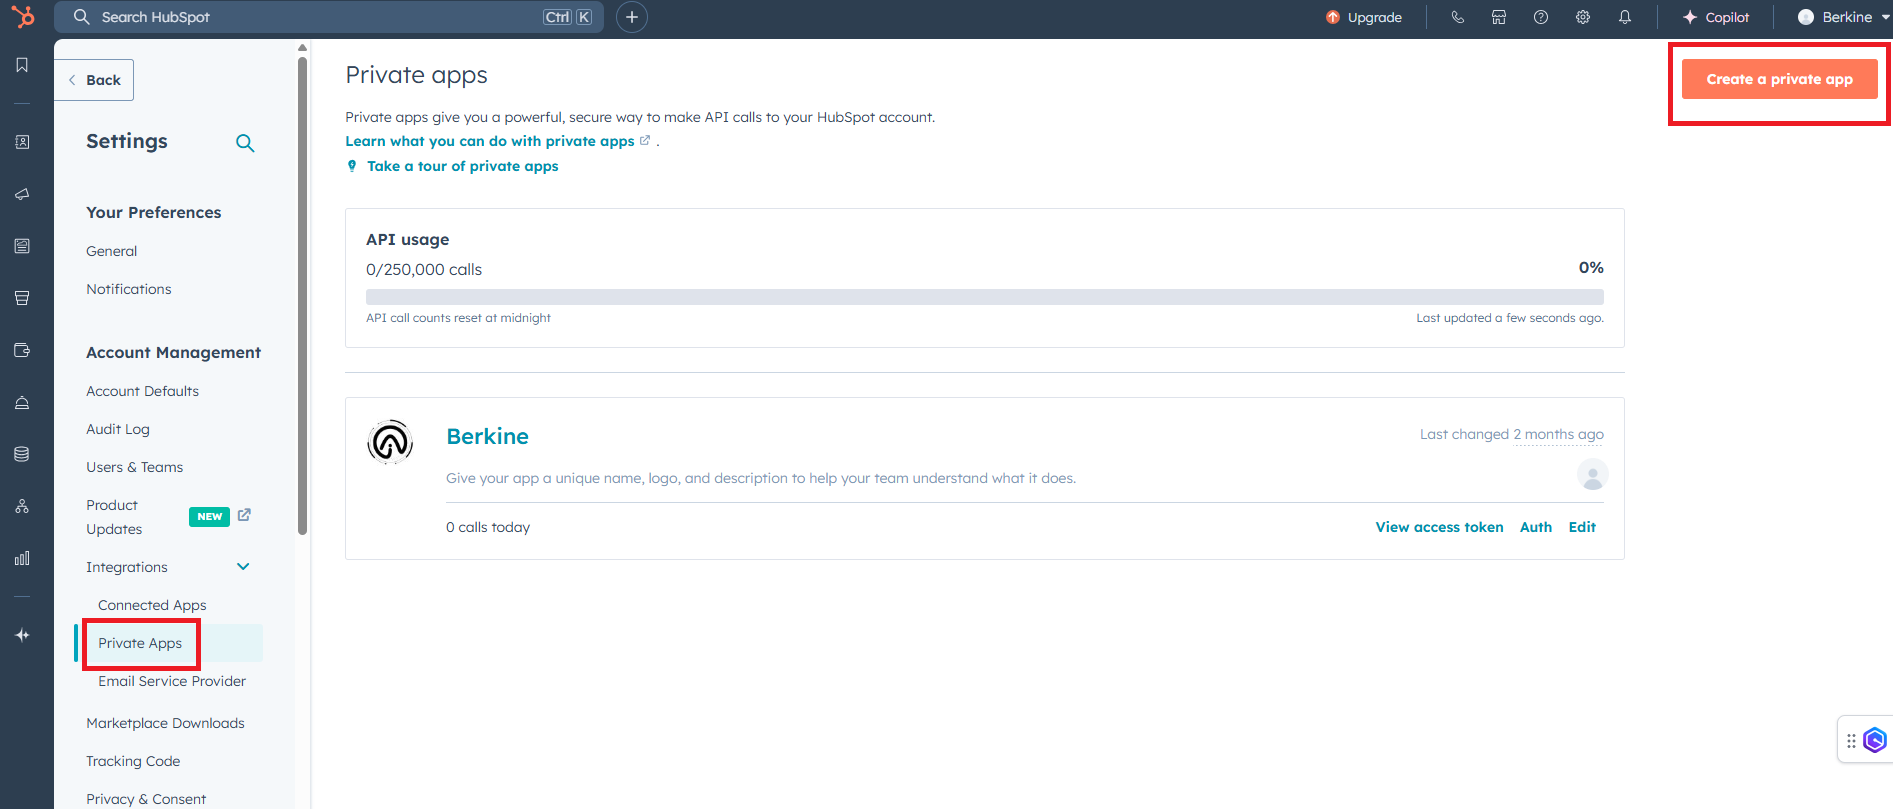
Task: Open Account Defaults
Action: point(142,391)
